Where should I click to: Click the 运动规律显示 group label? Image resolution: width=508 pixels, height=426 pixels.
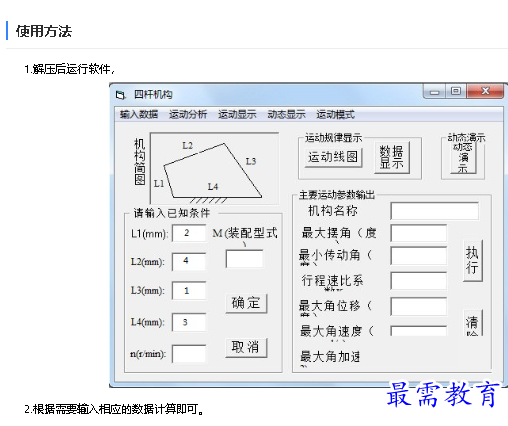click(333, 137)
